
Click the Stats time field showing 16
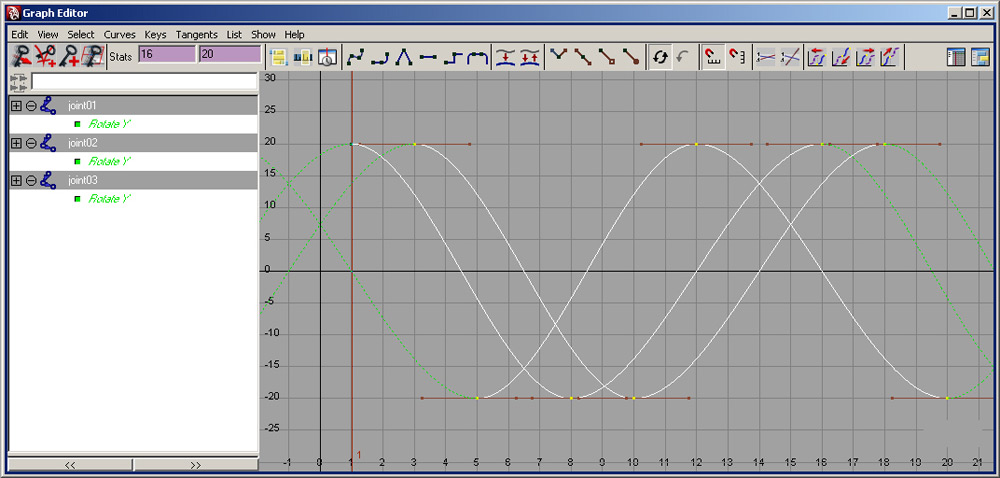point(166,55)
